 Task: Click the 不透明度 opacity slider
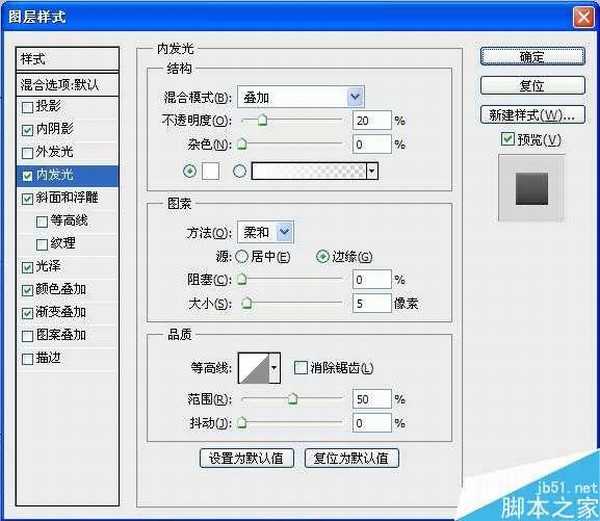[290, 120]
